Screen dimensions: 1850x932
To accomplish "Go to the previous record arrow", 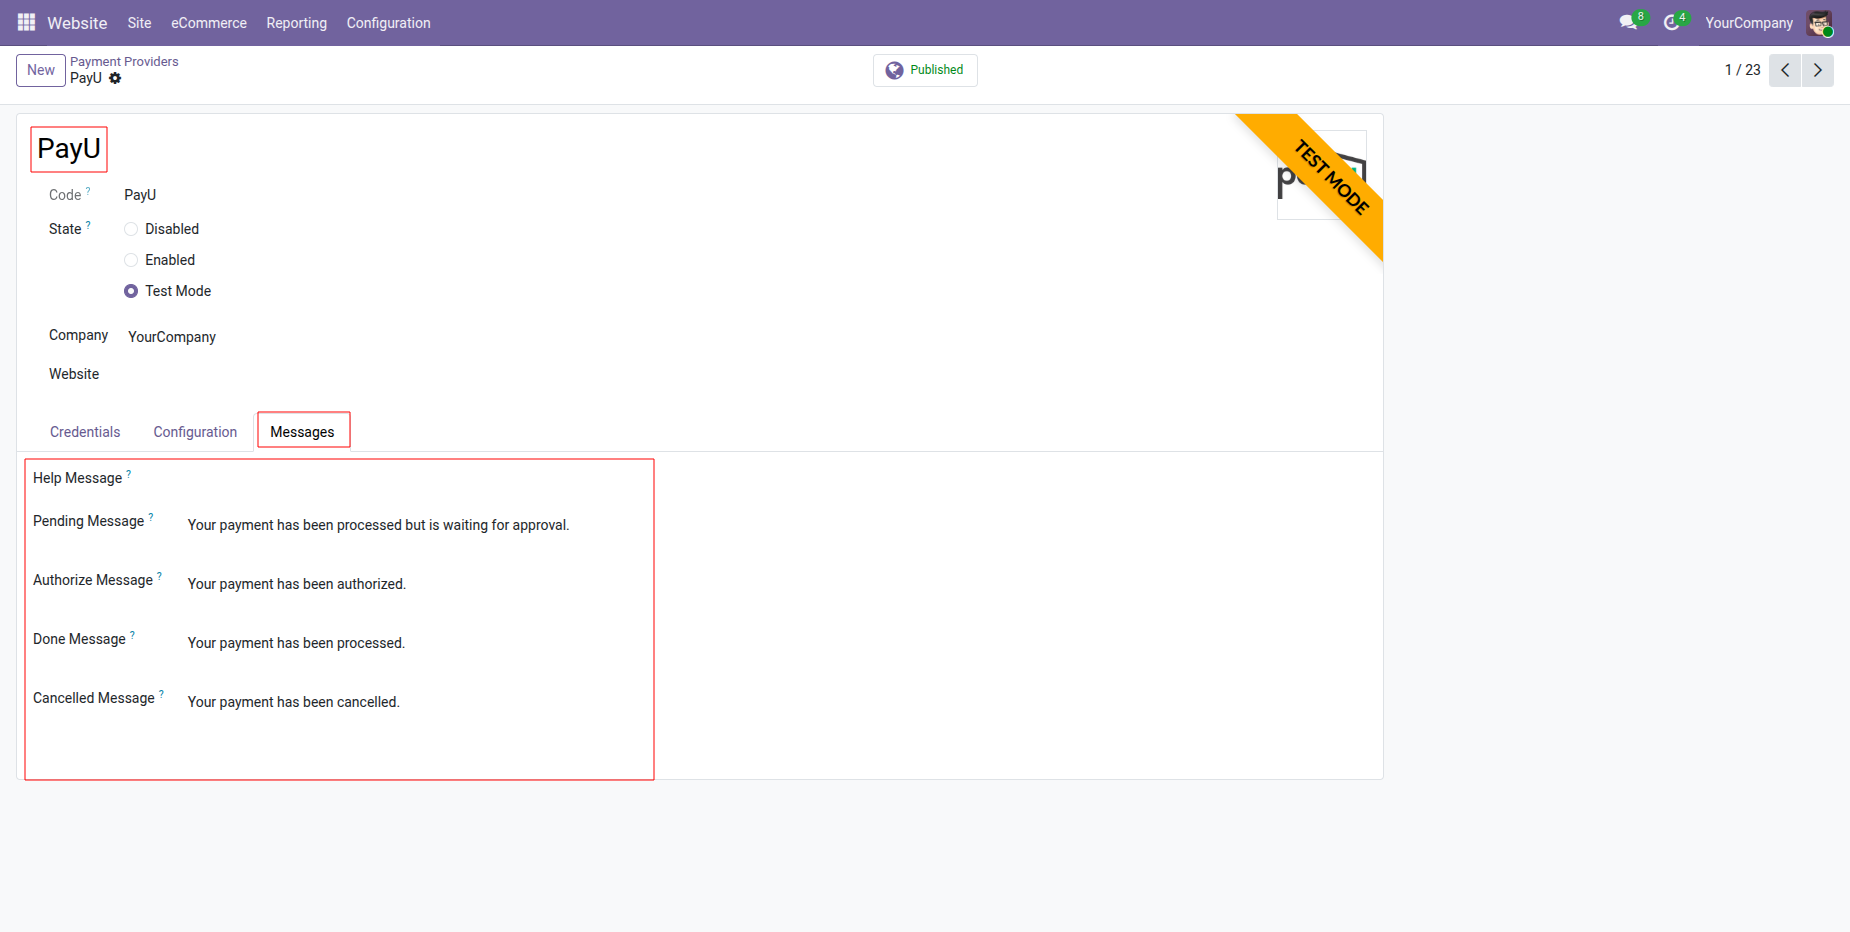I will (x=1785, y=70).
